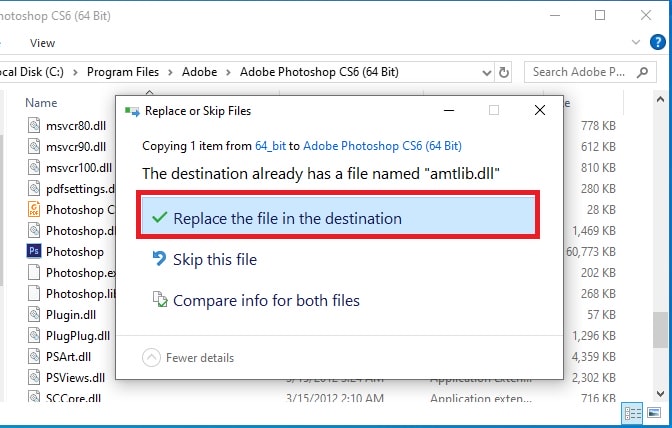672x428 pixels.
Task: Open Explorer help question mark
Action: pyautogui.click(x=657, y=42)
